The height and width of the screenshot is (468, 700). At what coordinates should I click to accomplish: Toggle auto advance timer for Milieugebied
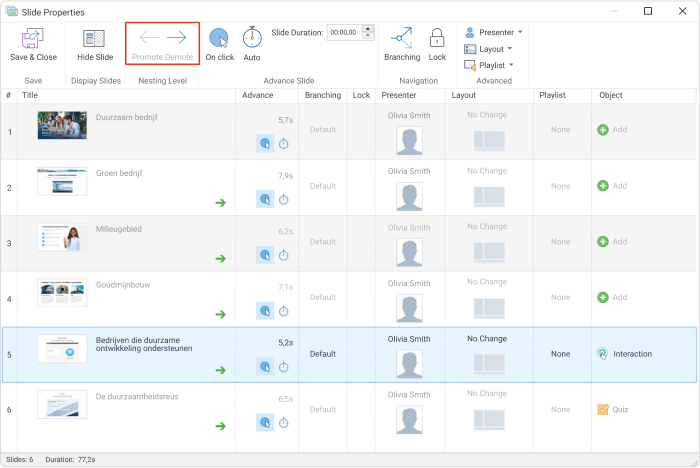point(283,255)
